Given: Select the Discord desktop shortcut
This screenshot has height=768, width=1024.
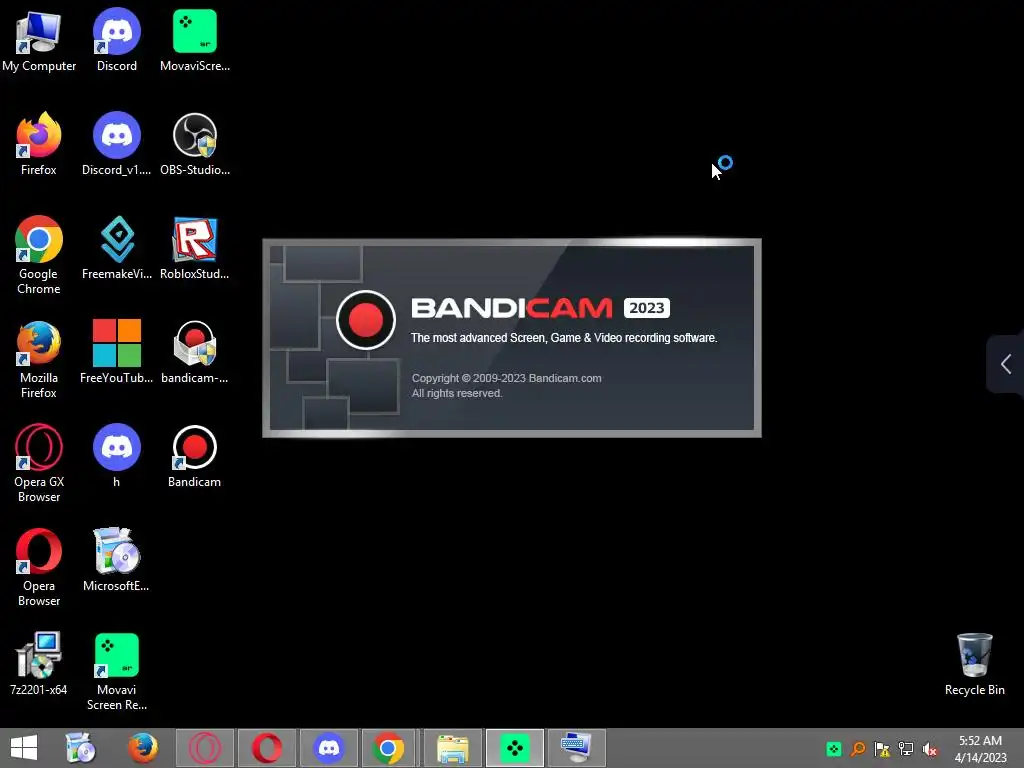Looking at the screenshot, I should pos(117,40).
